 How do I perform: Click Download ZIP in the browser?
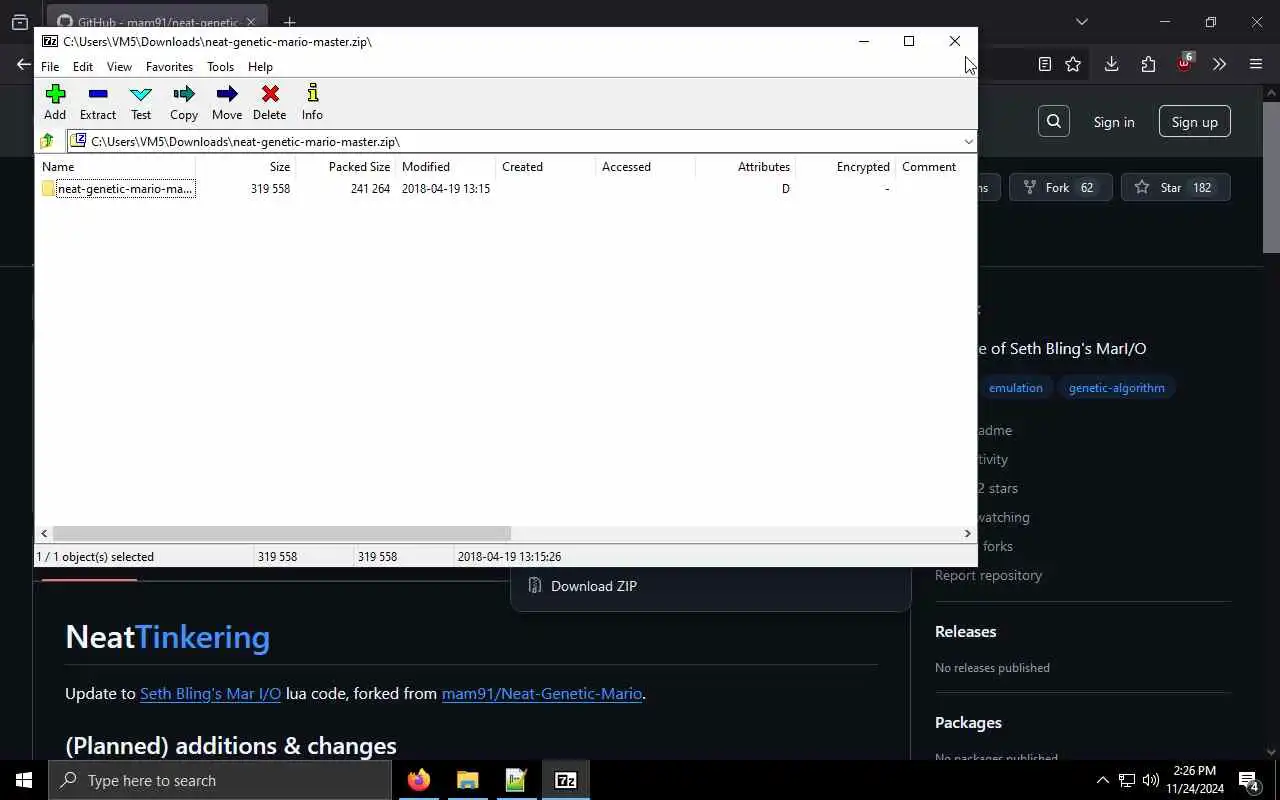coord(594,586)
